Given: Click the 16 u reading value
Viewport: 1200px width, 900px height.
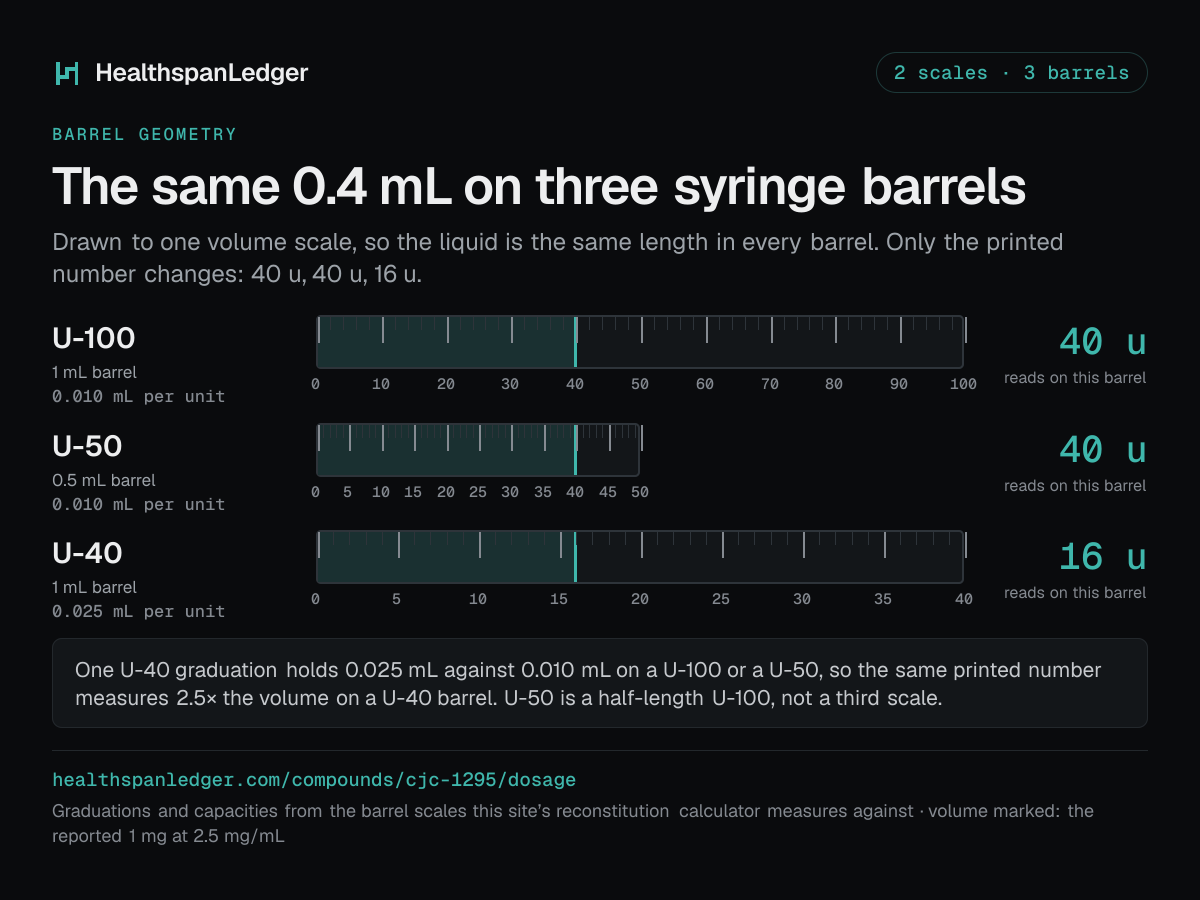Looking at the screenshot, I should [1102, 556].
